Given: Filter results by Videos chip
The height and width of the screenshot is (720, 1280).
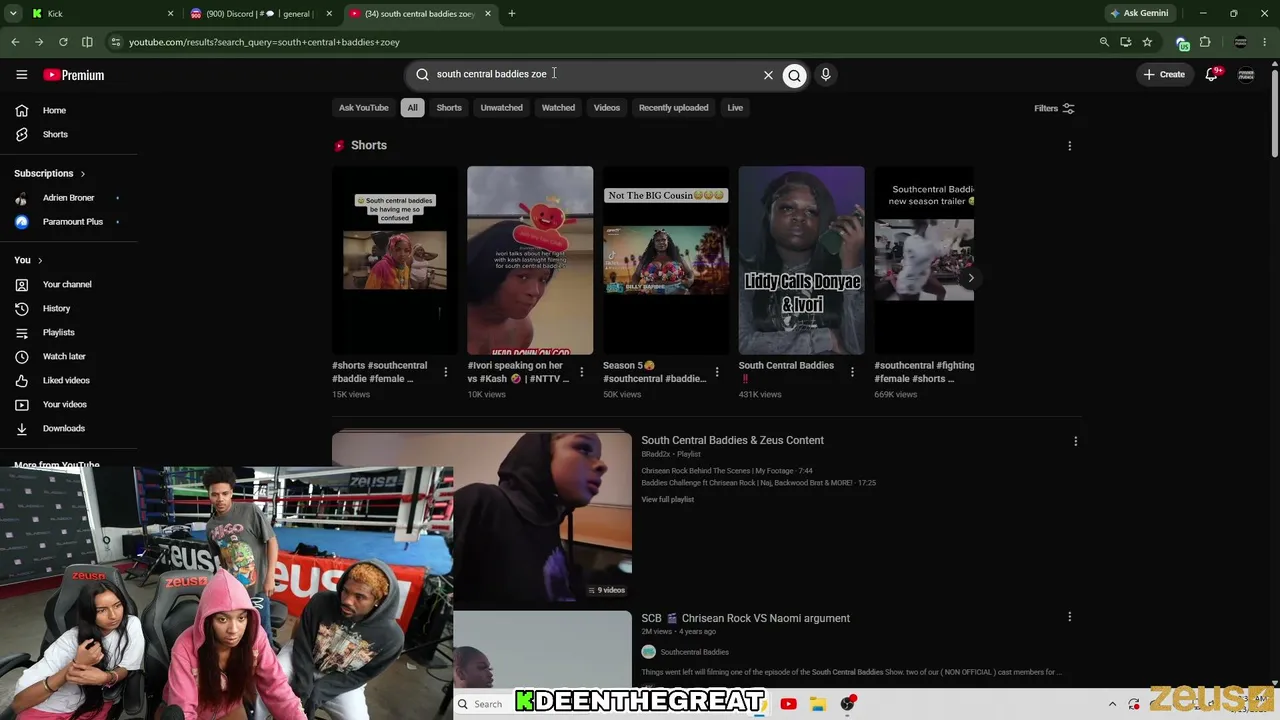Looking at the screenshot, I should 607,108.
